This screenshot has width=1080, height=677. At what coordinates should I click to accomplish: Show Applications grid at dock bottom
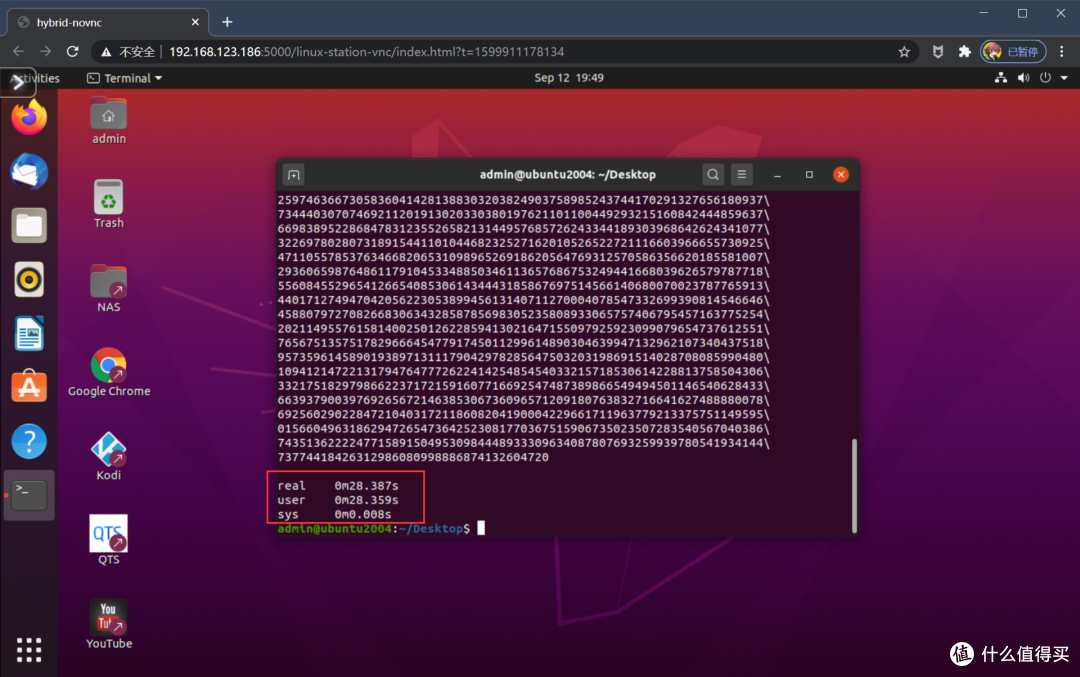[29, 649]
